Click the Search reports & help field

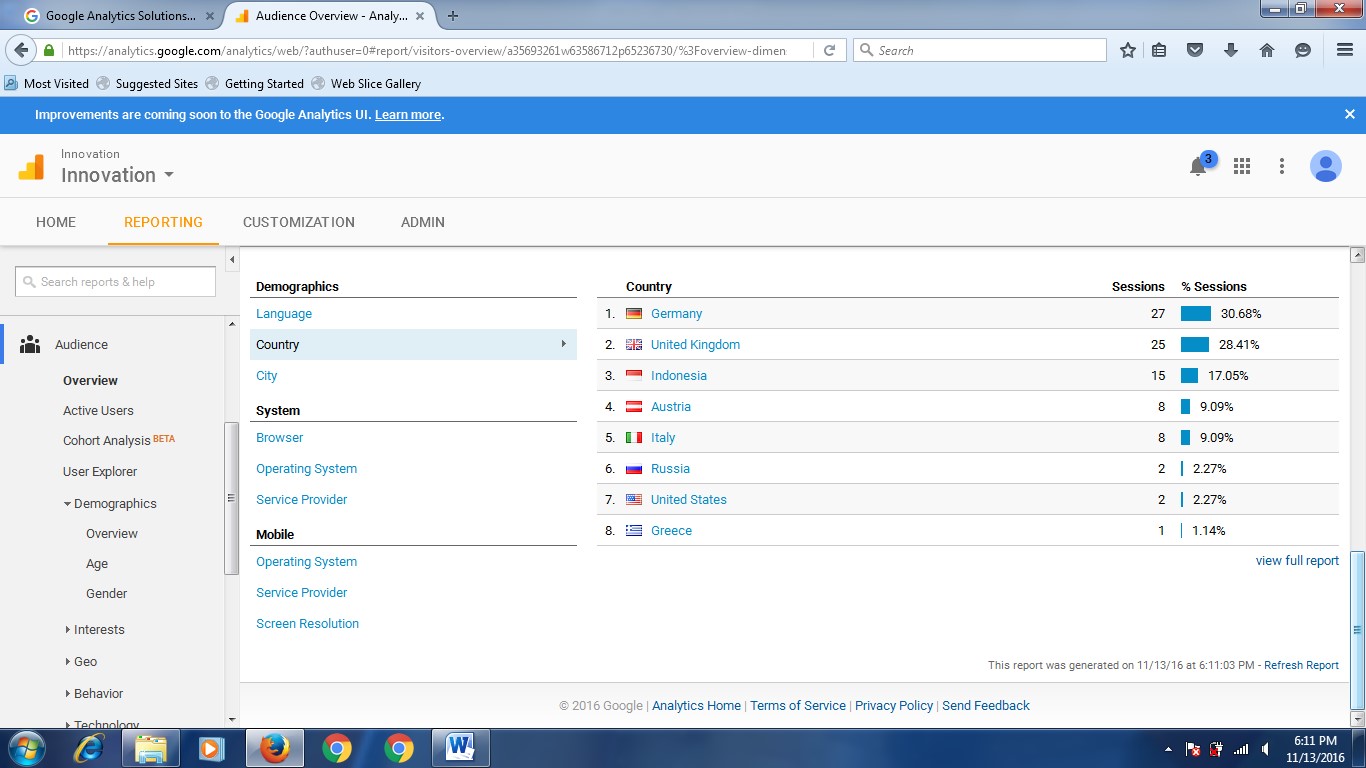[x=115, y=282]
